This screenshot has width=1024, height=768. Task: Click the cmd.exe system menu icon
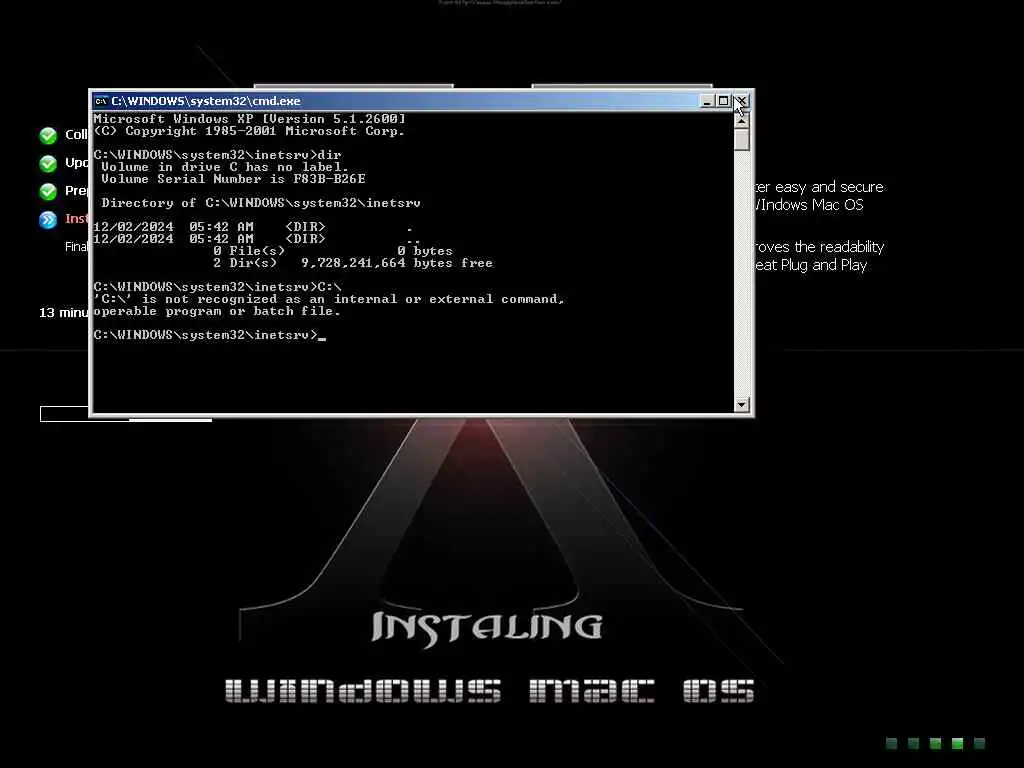click(101, 101)
